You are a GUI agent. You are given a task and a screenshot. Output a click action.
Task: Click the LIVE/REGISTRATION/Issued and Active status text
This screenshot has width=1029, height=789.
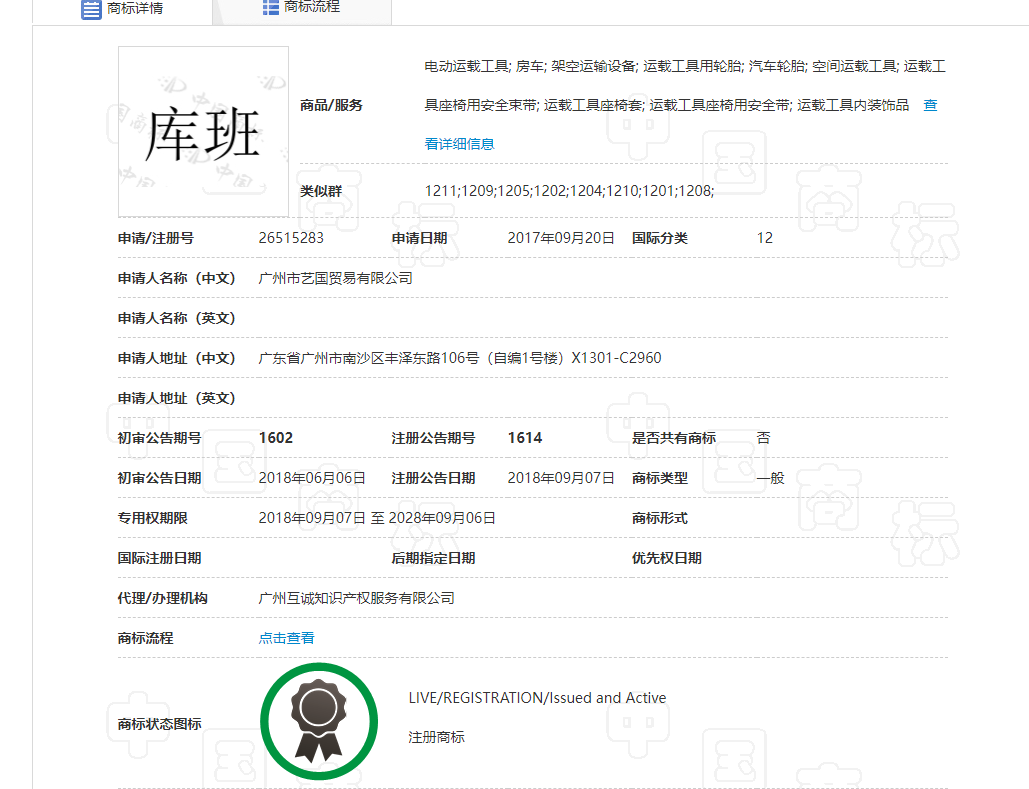coord(537,698)
